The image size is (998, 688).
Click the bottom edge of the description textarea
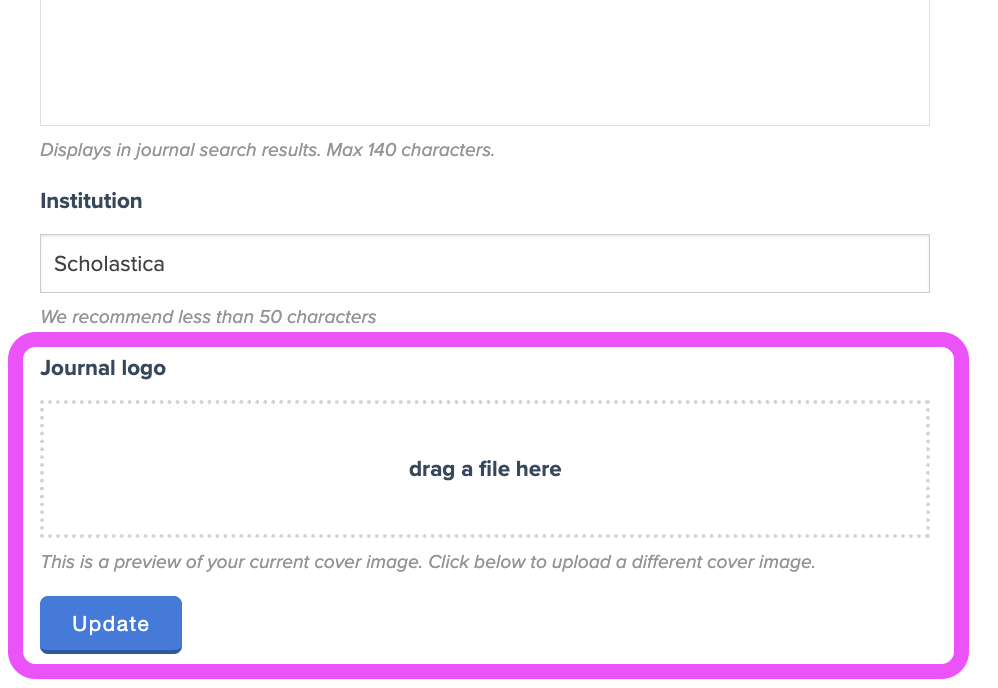point(485,125)
